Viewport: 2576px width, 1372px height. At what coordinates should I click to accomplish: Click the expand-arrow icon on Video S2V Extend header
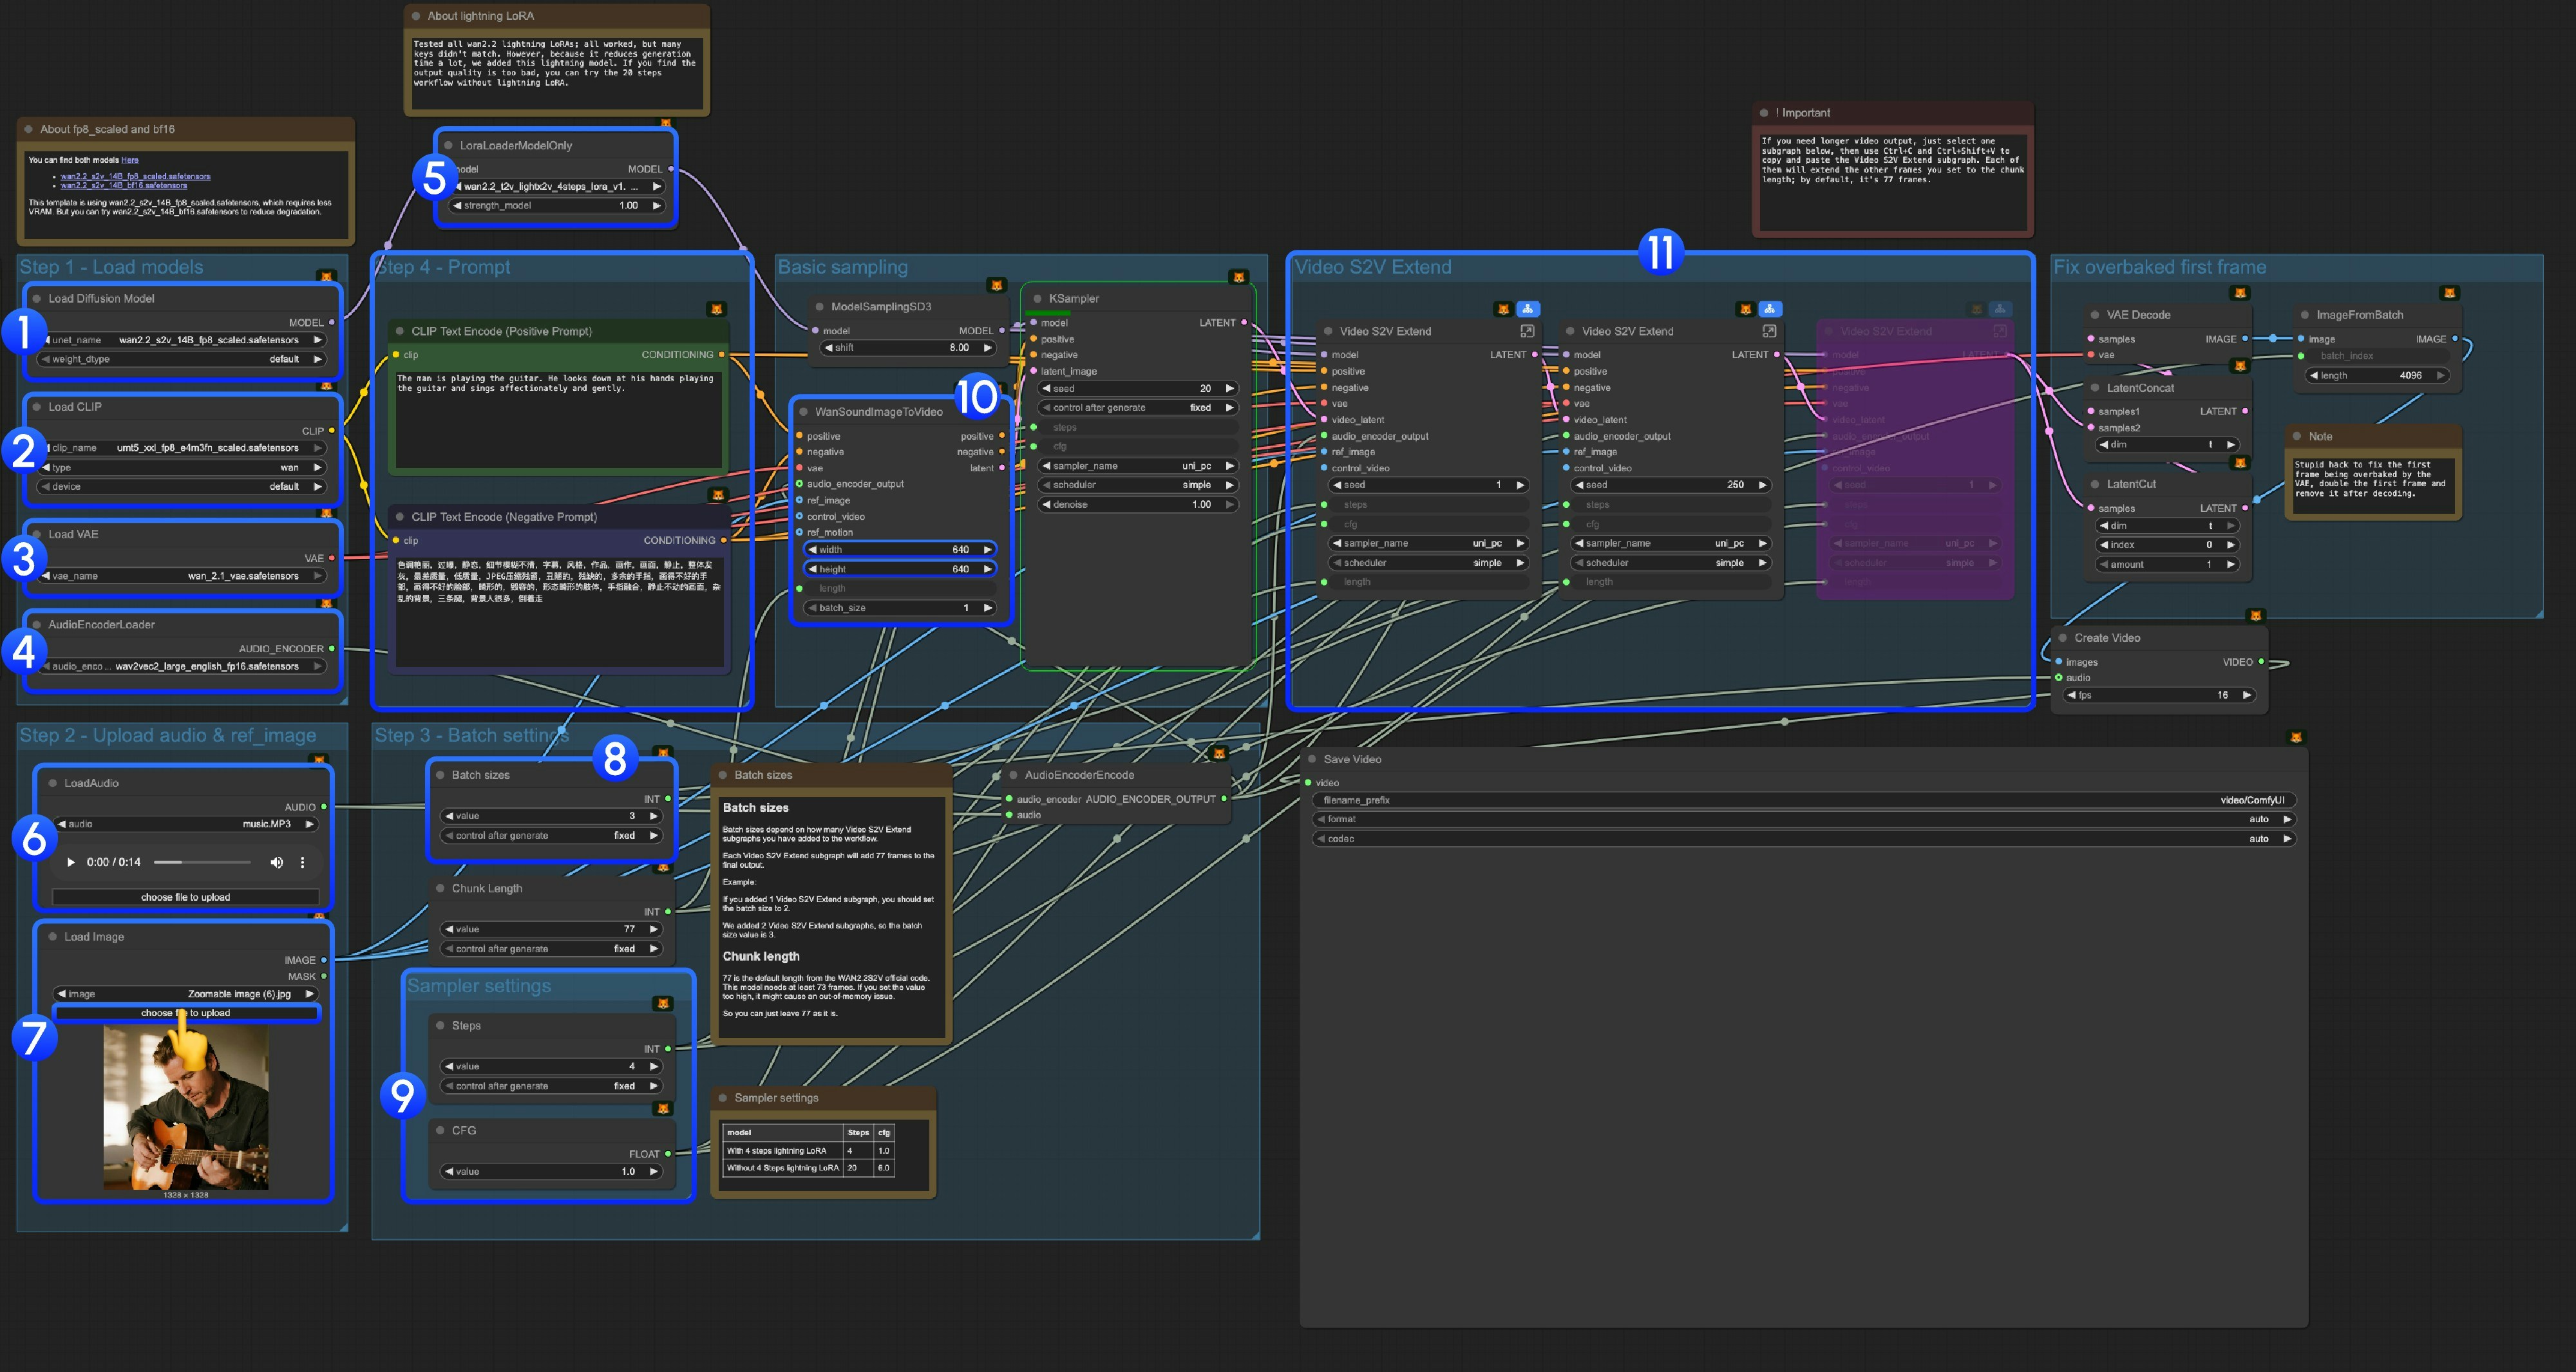1529,332
